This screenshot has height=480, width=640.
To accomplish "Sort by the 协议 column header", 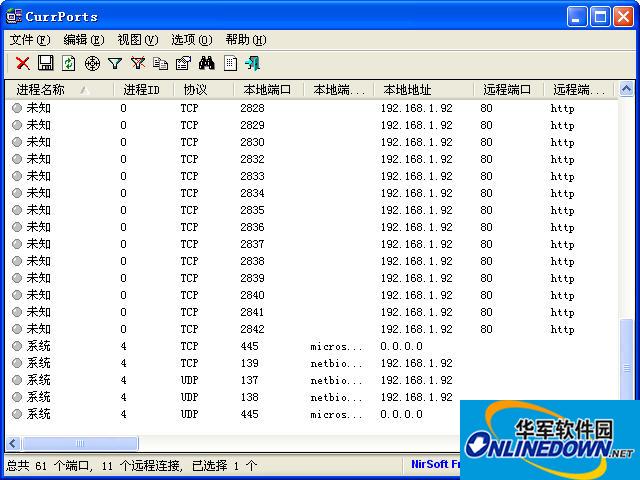I will (x=194, y=89).
